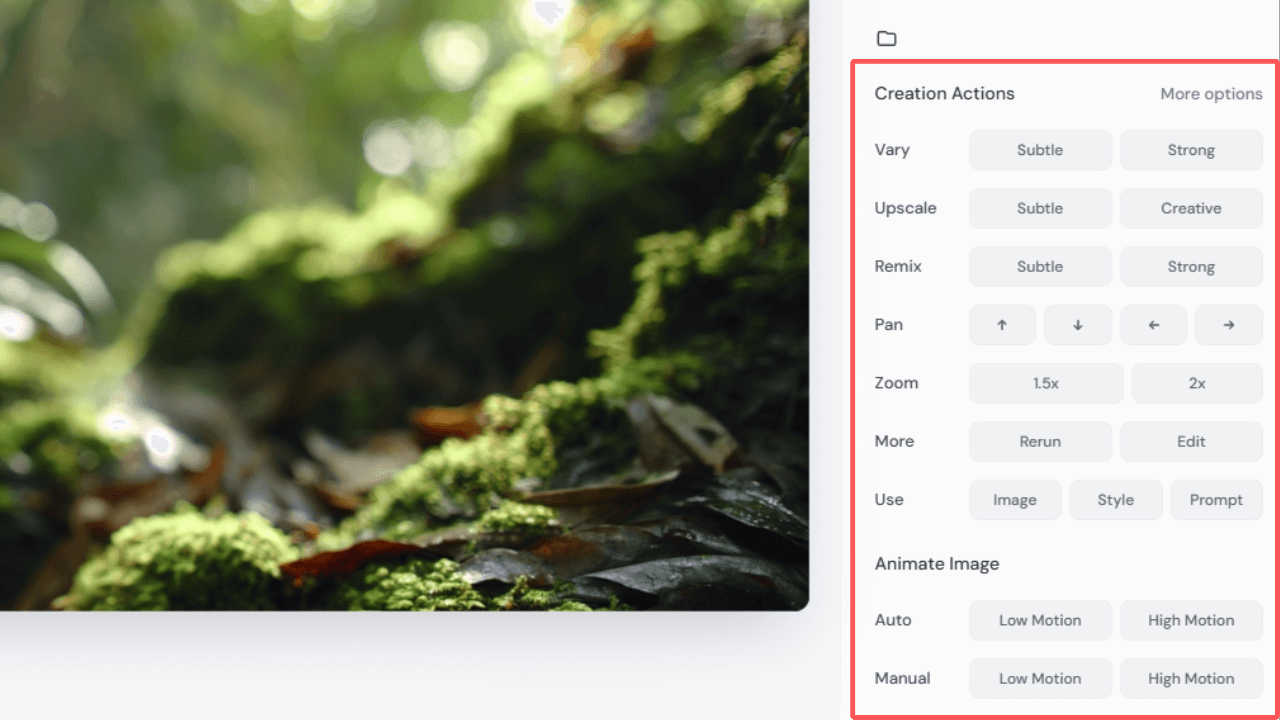Animate with Manual Low Motion
Screen dimensions: 1280x720
click(x=1040, y=678)
